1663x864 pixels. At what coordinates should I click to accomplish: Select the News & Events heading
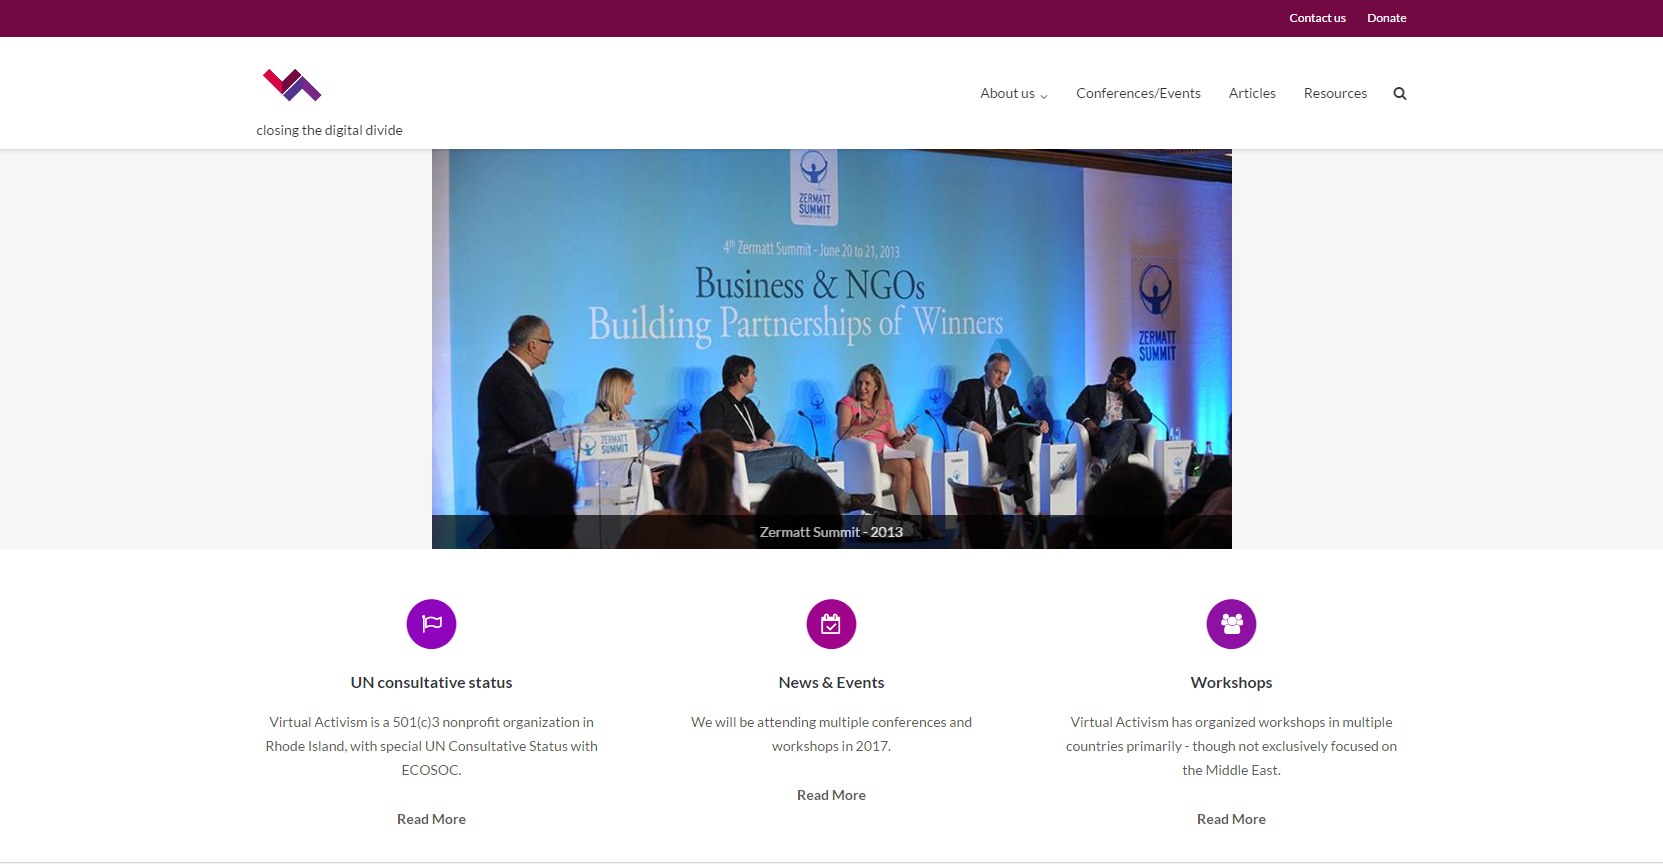[831, 683]
